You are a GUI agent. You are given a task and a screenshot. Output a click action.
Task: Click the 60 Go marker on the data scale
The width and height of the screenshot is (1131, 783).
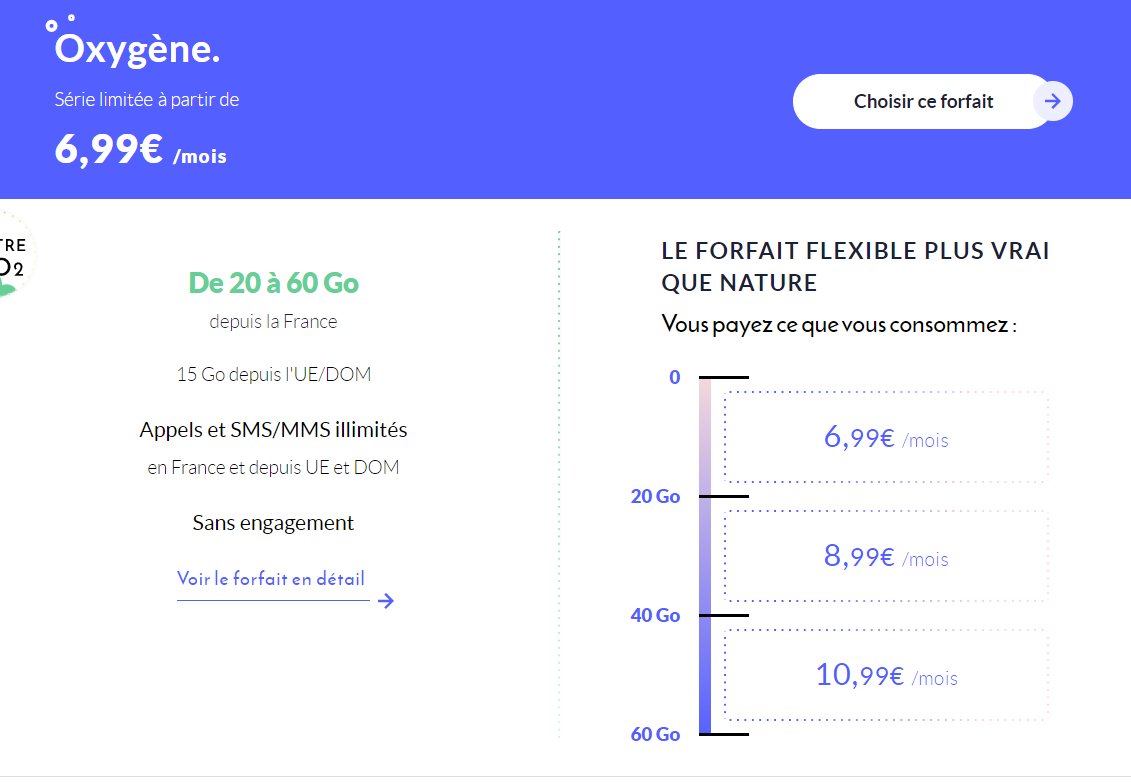click(655, 735)
